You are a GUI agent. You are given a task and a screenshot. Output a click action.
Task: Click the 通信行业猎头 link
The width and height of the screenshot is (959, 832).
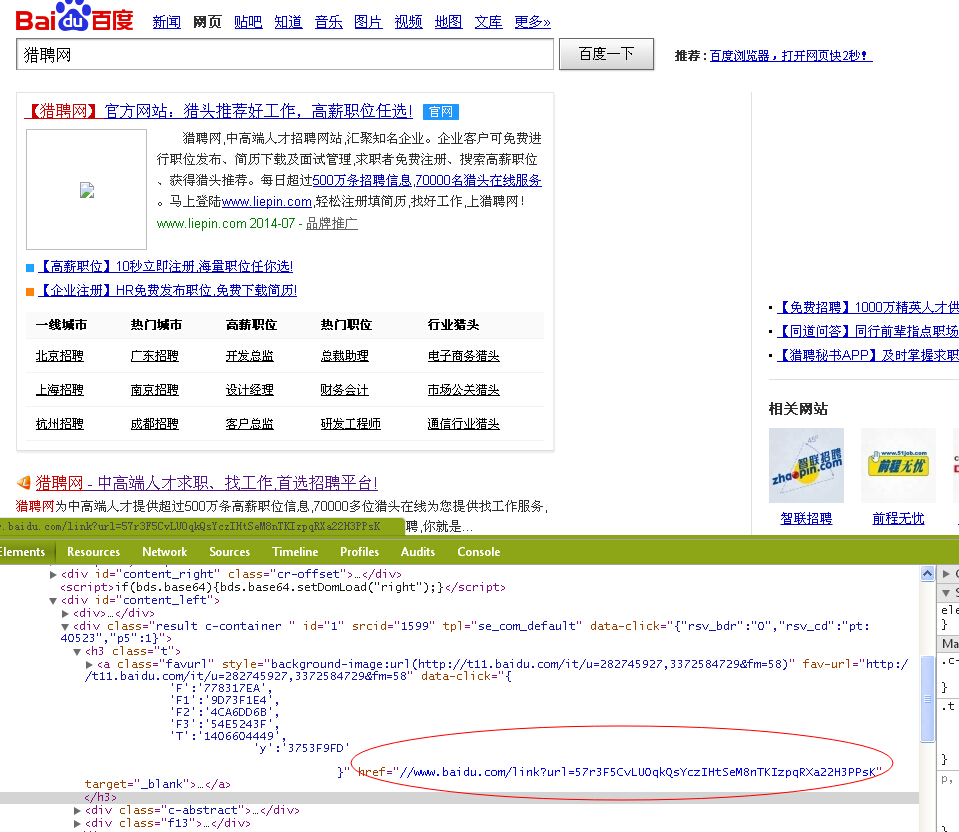coord(464,424)
